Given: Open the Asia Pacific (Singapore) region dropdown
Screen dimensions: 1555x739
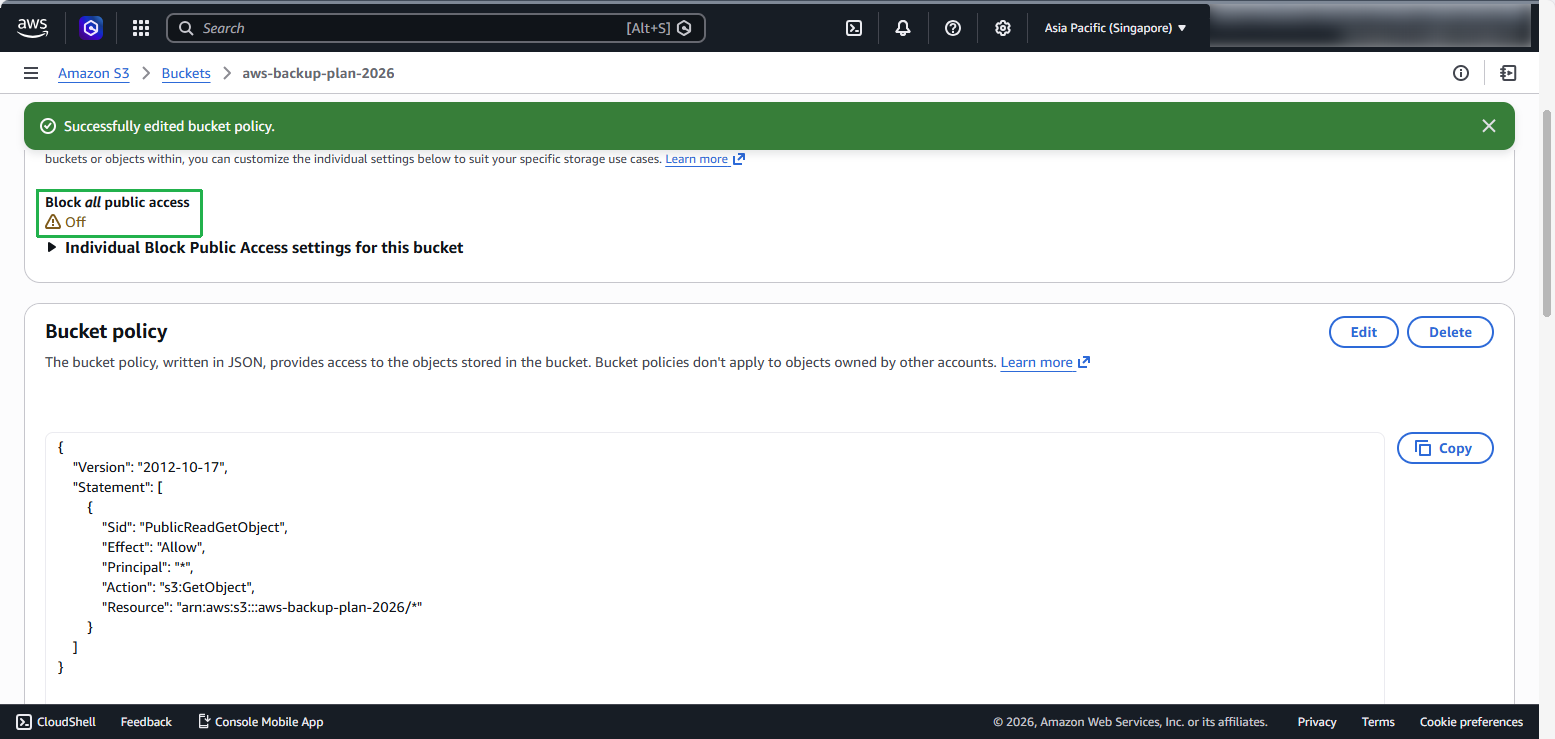Looking at the screenshot, I should pos(1115,28).
